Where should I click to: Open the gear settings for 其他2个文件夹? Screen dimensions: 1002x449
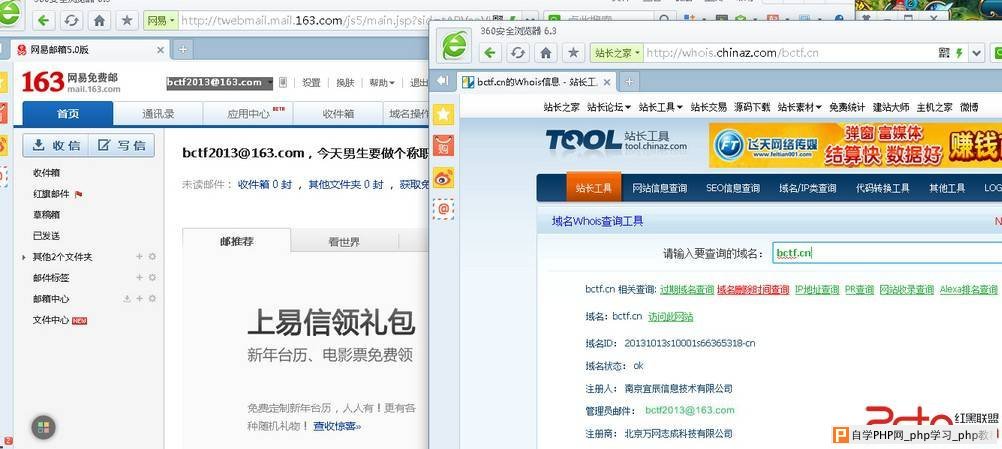(152, 257)
